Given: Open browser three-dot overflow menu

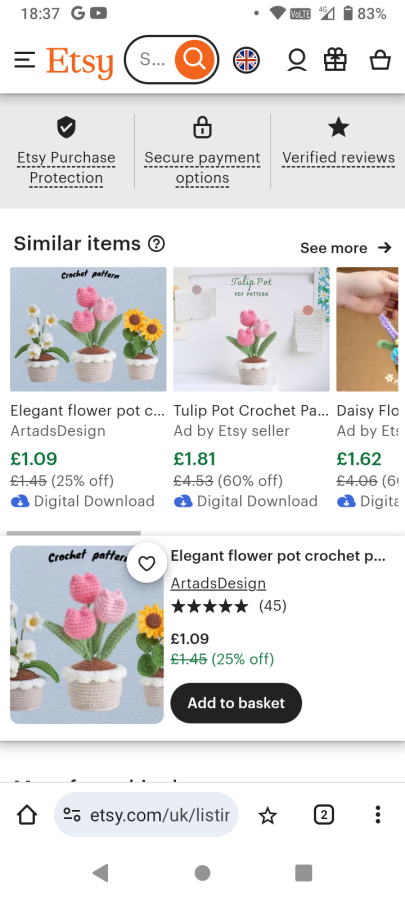Looking at the screenshot, I should pos(377,814).
